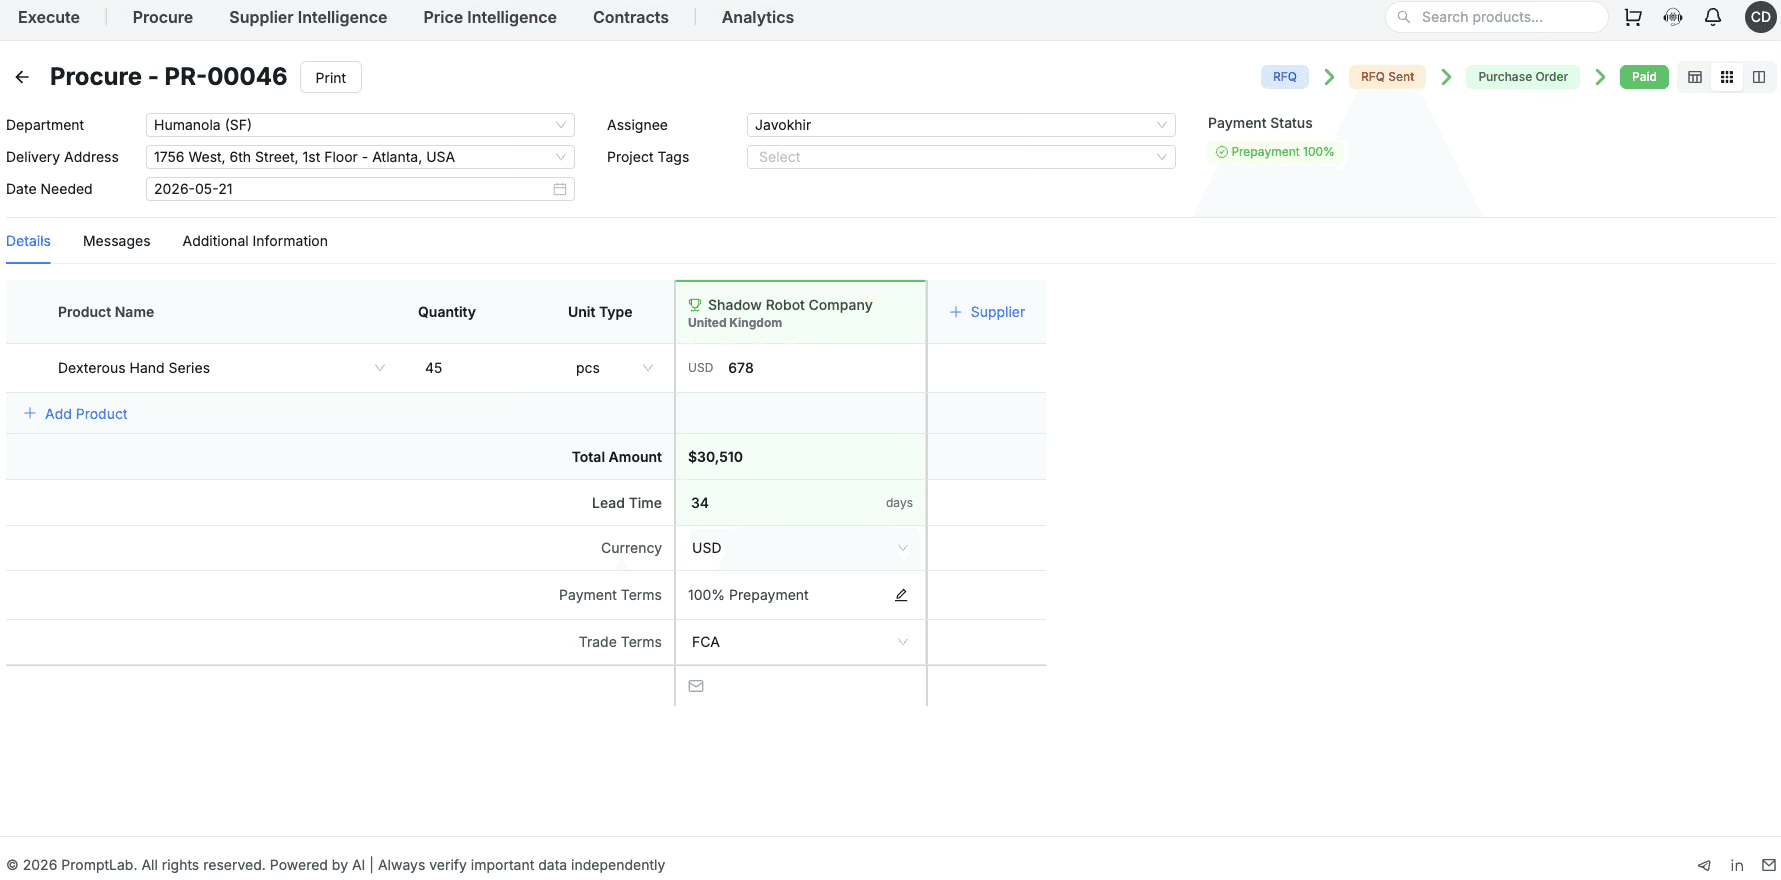Click the support headset icon
The height and width of the screenshot is (880, 1781).
click(x=1673, y=17)
